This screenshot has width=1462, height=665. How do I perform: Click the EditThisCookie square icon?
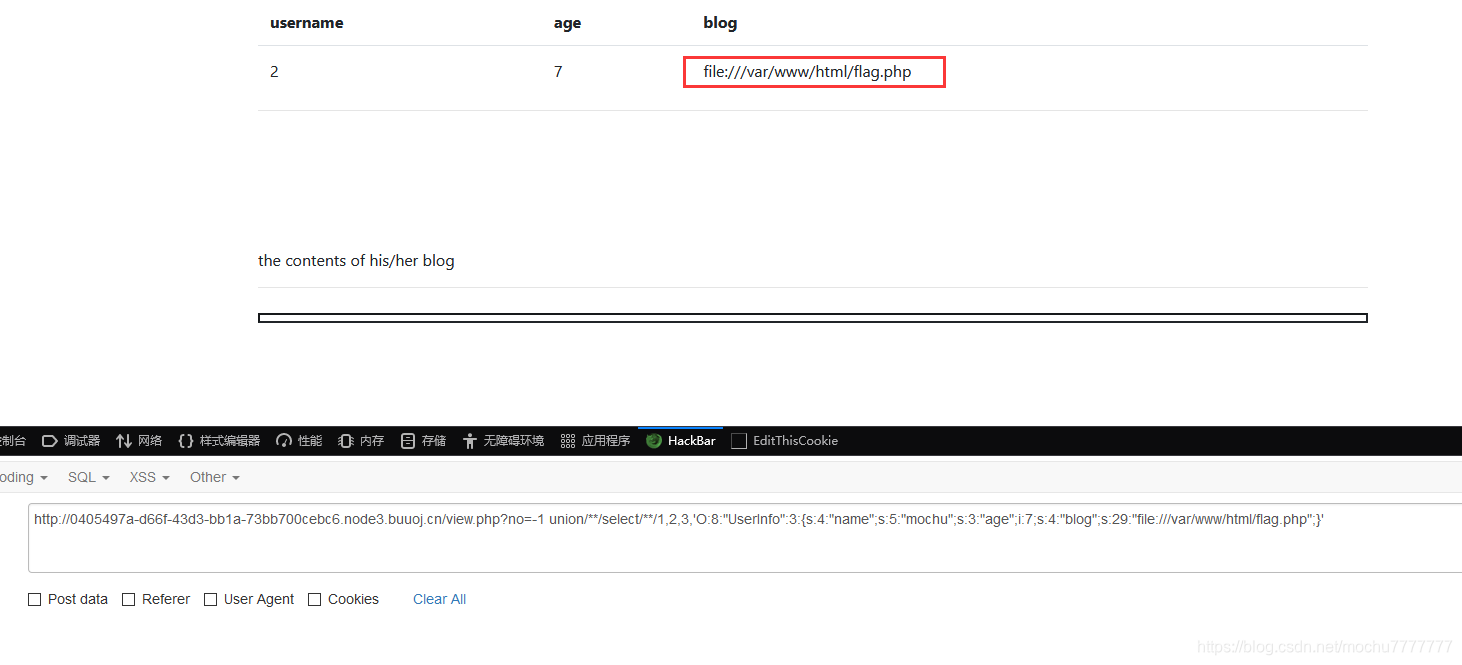(739, 441)
